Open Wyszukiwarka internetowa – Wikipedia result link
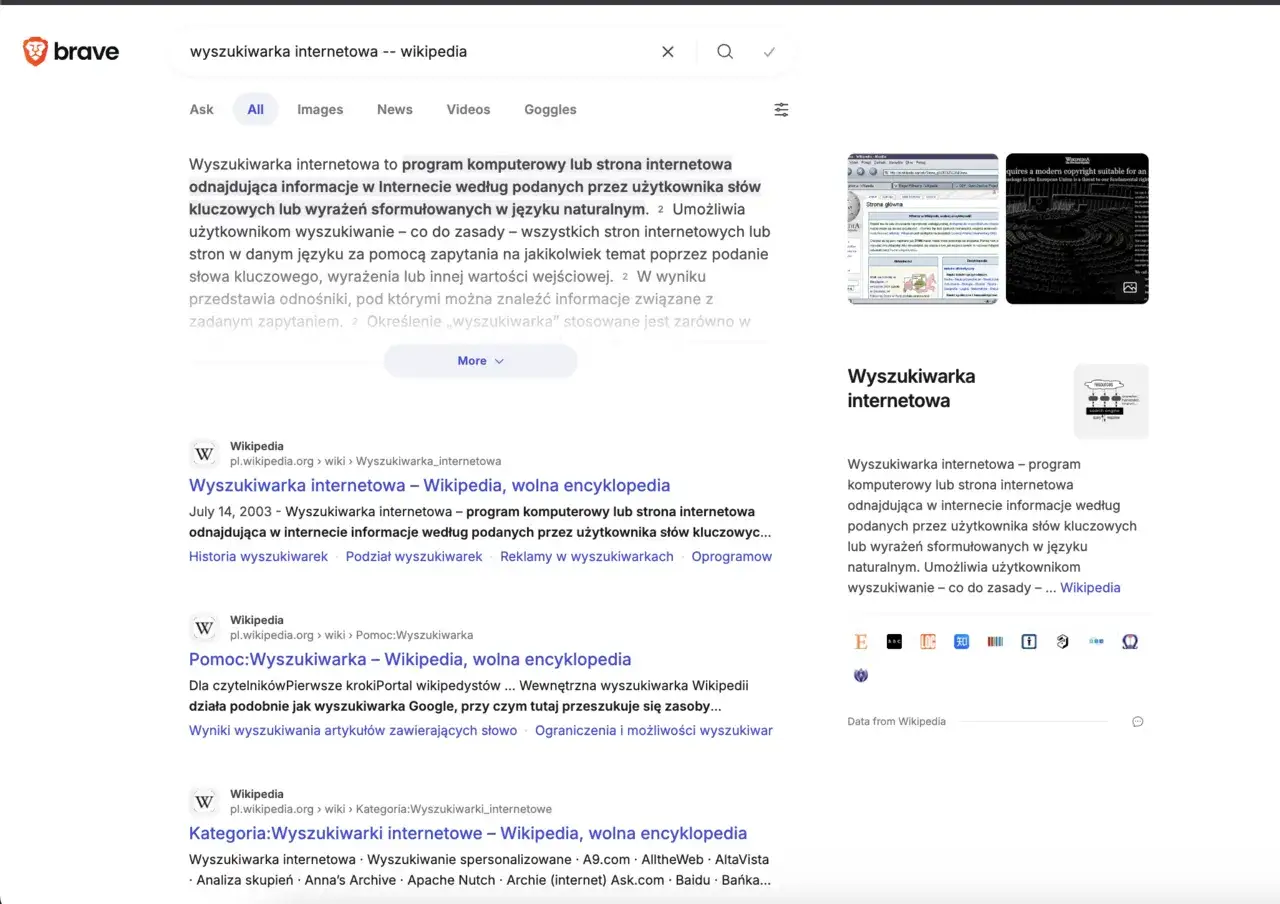 [x=430, y=486]
